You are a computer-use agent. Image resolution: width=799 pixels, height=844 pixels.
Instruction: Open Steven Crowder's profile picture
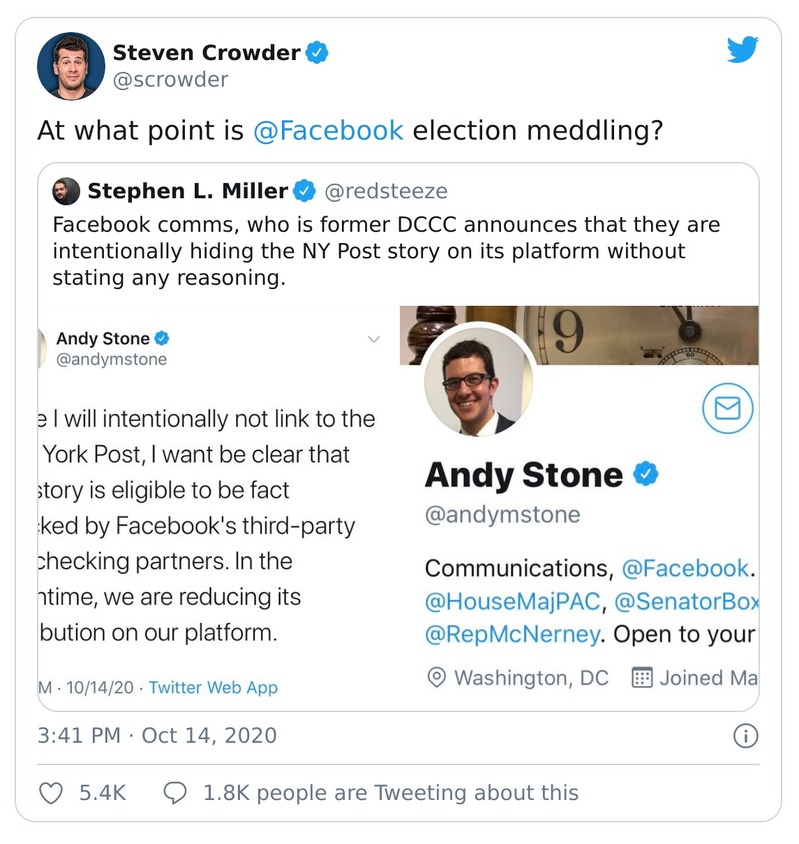[71, 65]
